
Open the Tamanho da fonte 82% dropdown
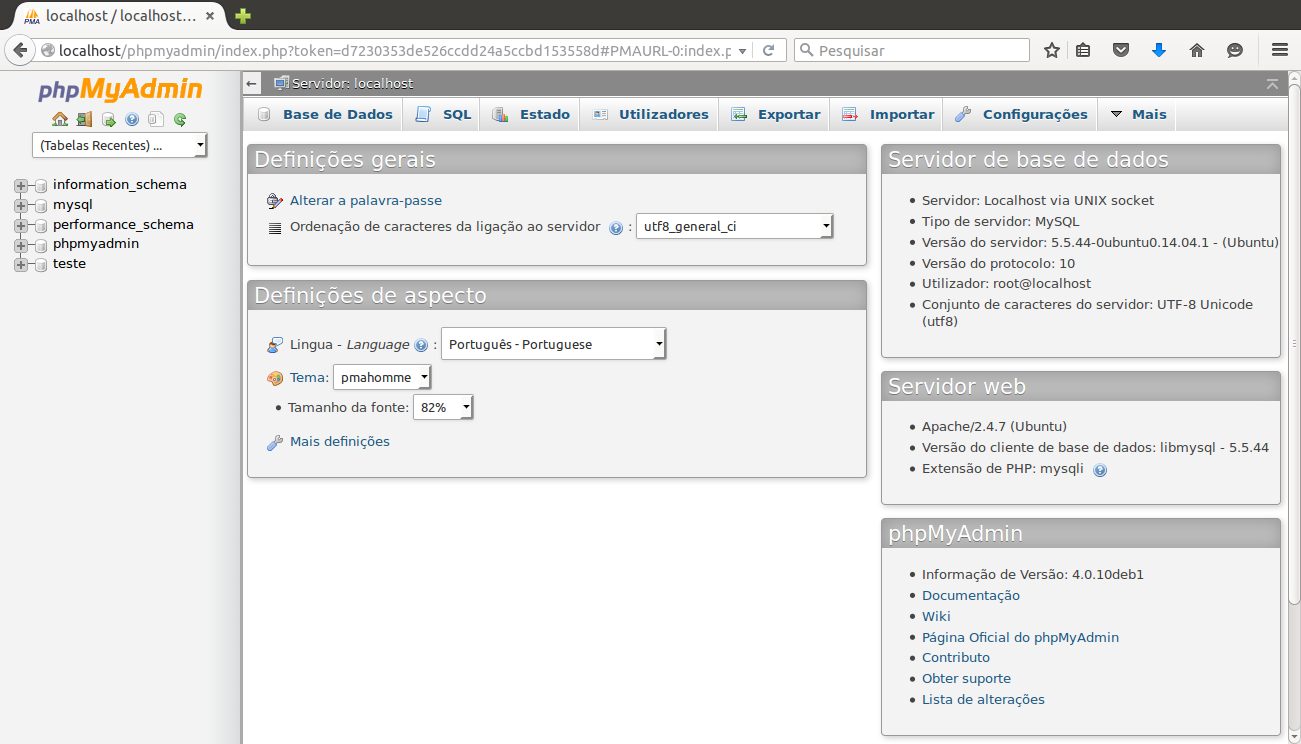[x=442, y=408]
